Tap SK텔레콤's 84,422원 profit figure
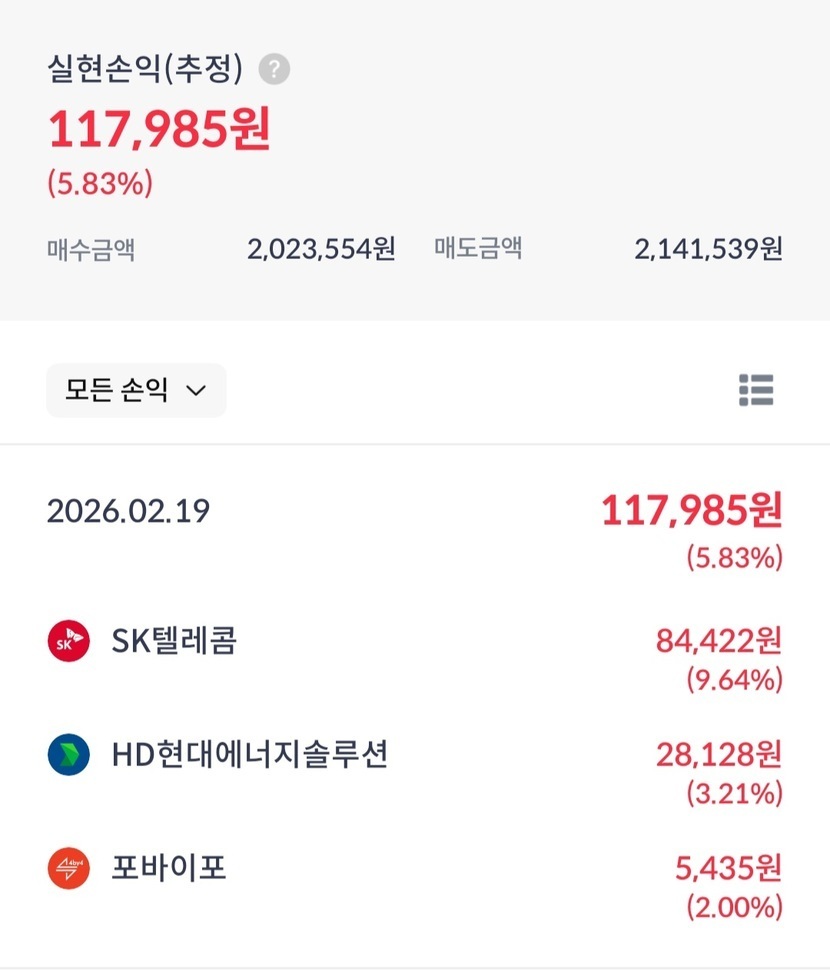Screen dimensions: 830x979 coord(719,640)
